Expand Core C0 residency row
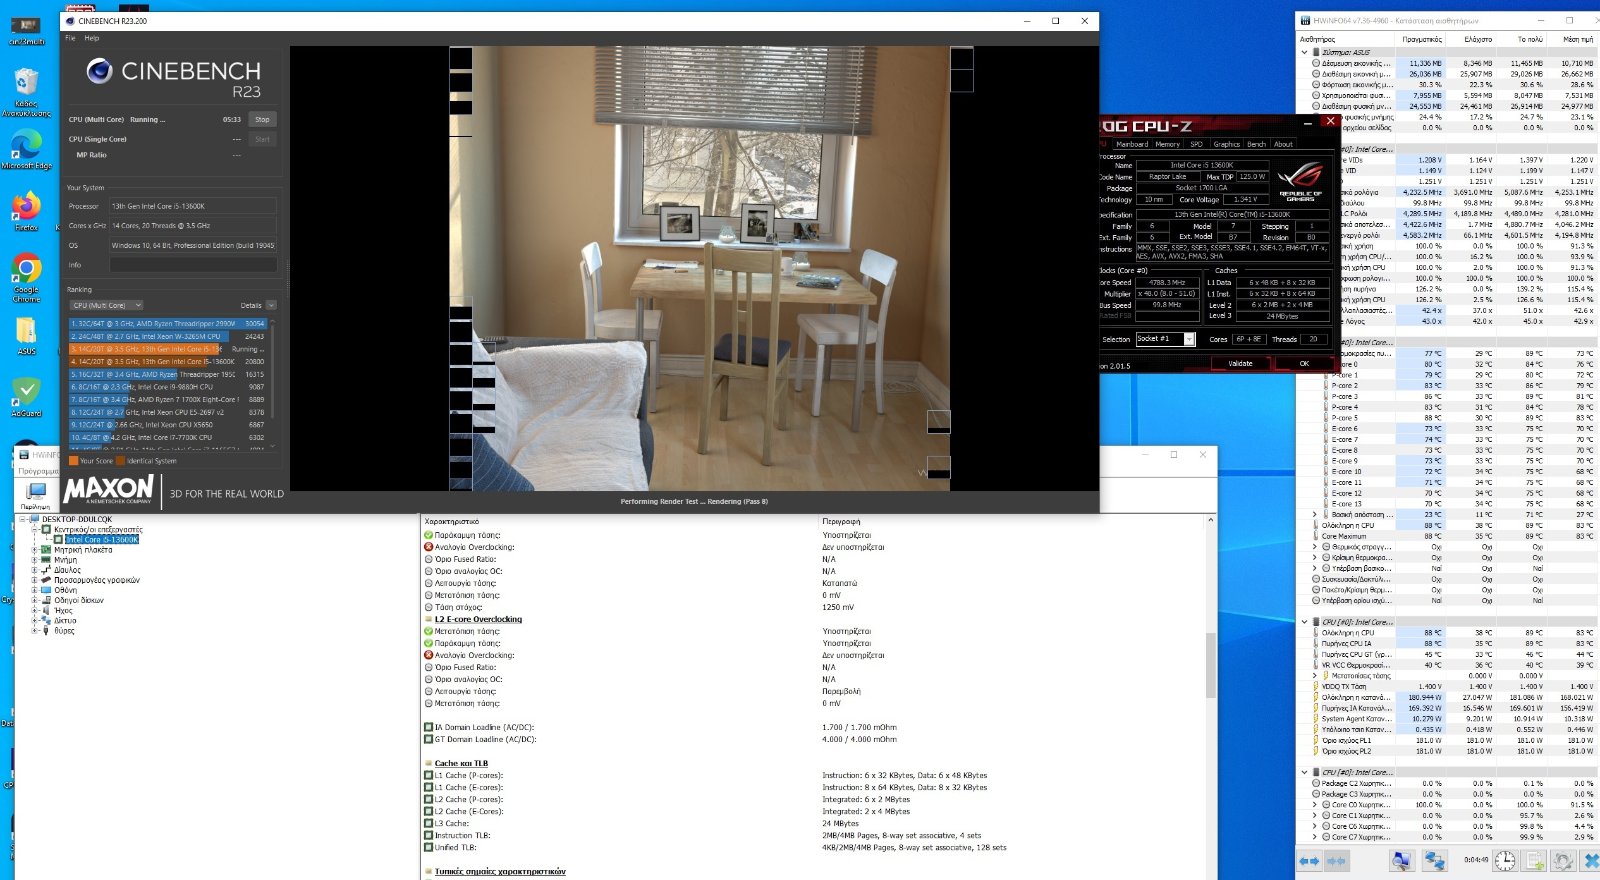This screenshot has width=1600, height=880. click(x=1315, y=804)
